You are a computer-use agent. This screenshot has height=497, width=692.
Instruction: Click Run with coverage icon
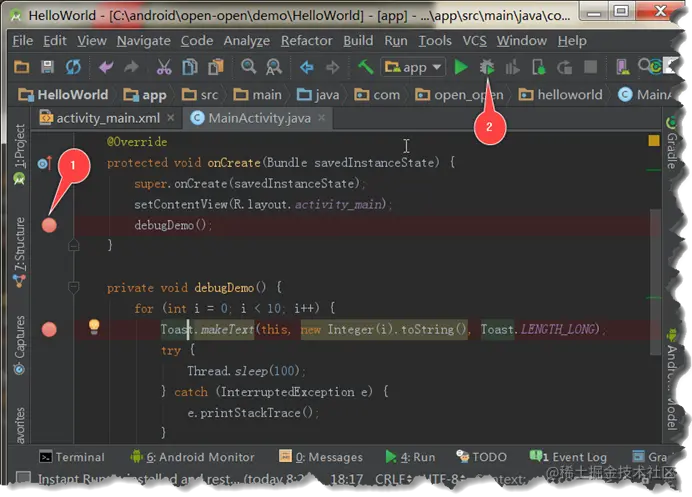click(x=512, y=67)
